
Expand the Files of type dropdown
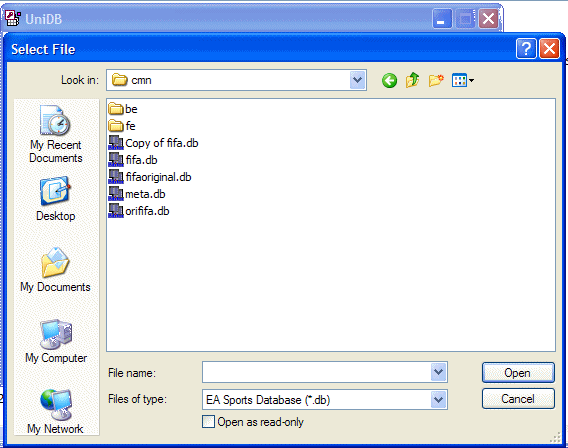point(439,400)
